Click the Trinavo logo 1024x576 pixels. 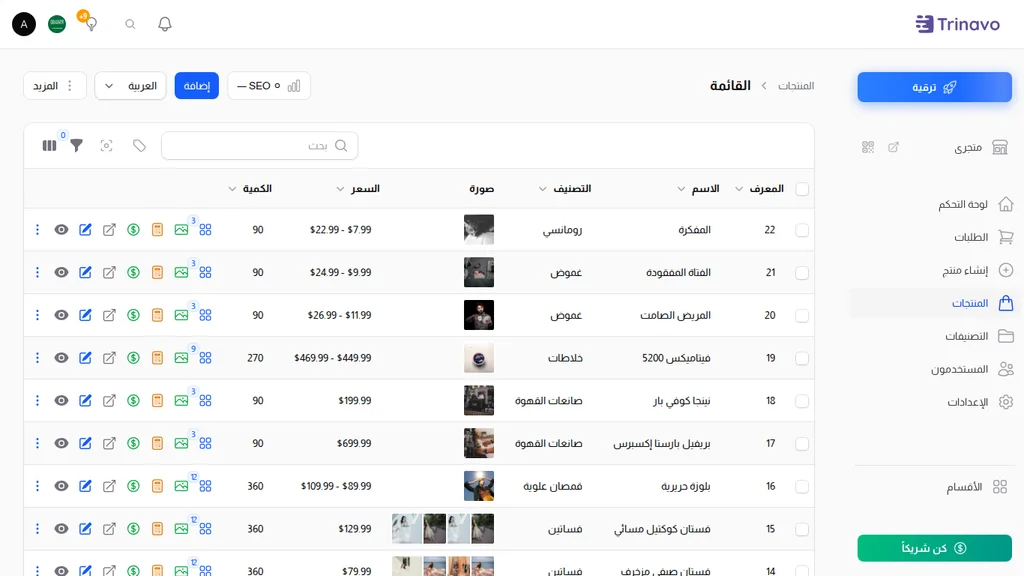[957, 24]
